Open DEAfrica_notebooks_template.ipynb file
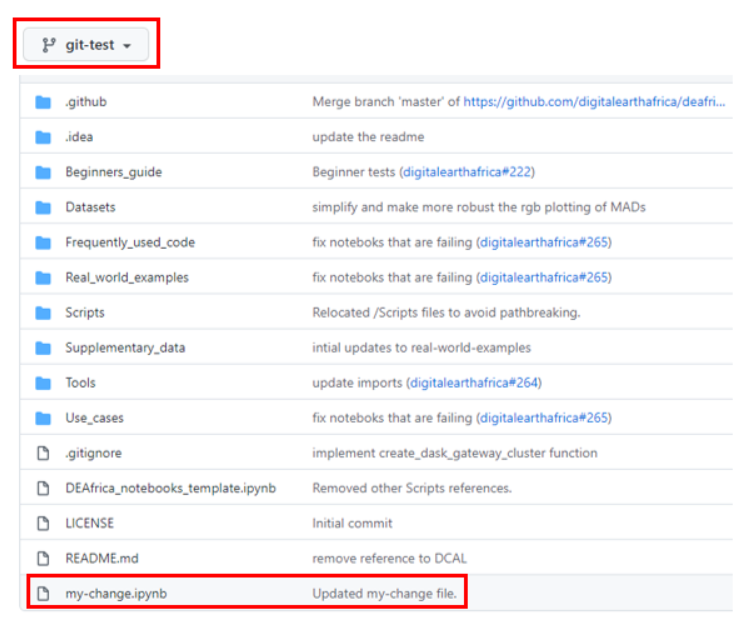755x628 pixels. point(170,488)
